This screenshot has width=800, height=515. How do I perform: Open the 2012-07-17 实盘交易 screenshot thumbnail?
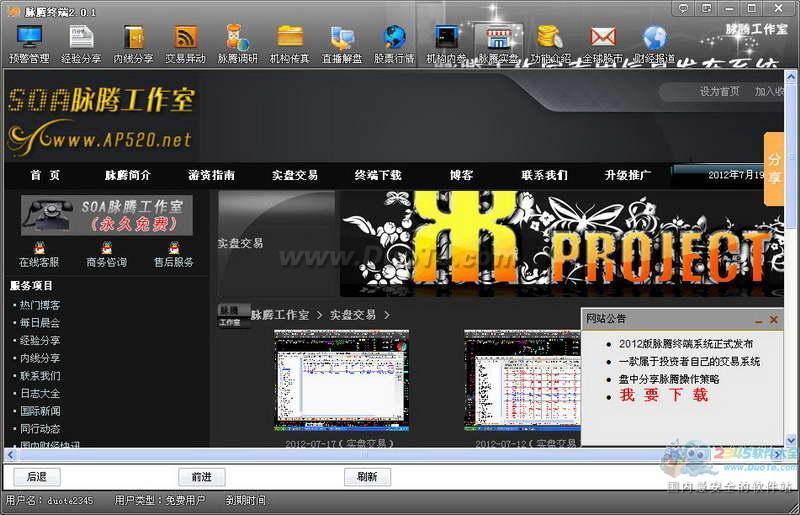coord(341,381)
